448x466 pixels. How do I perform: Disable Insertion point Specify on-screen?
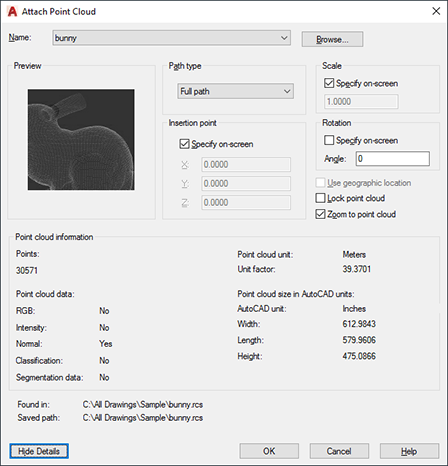[184, 144]
